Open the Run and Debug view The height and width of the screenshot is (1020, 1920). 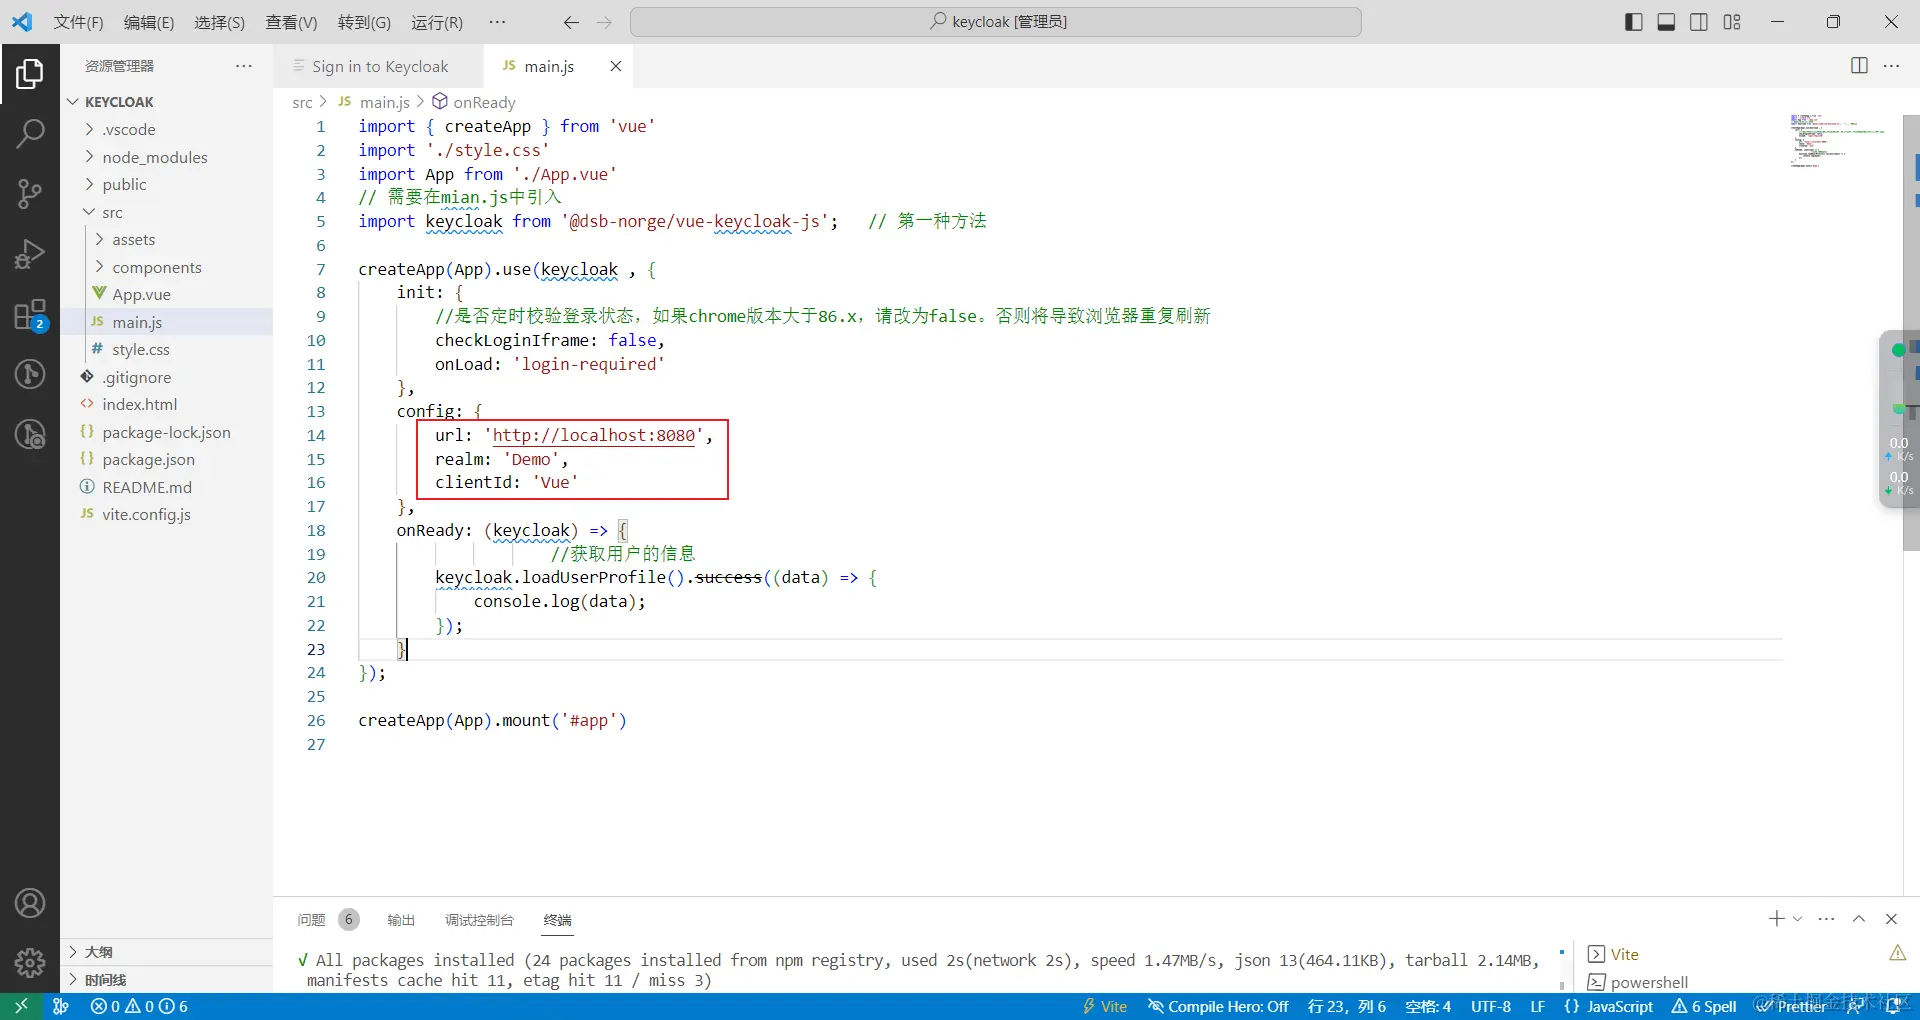click(x=30, y=254)
